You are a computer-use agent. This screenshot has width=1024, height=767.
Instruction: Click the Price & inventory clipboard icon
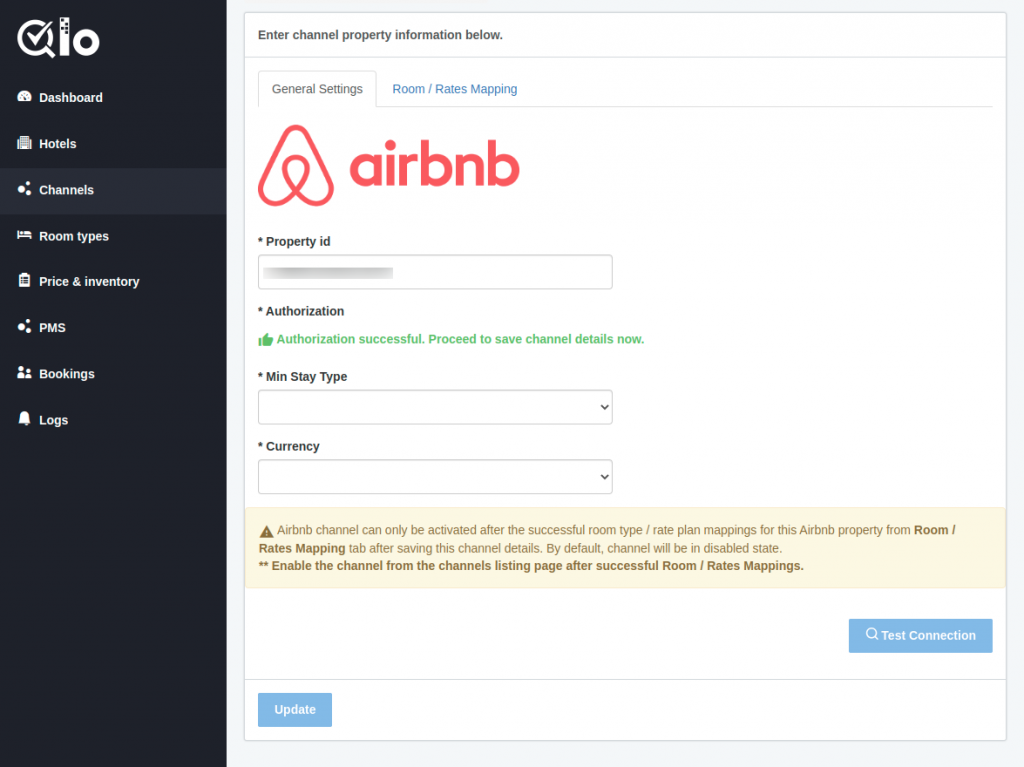click(24, 280)
